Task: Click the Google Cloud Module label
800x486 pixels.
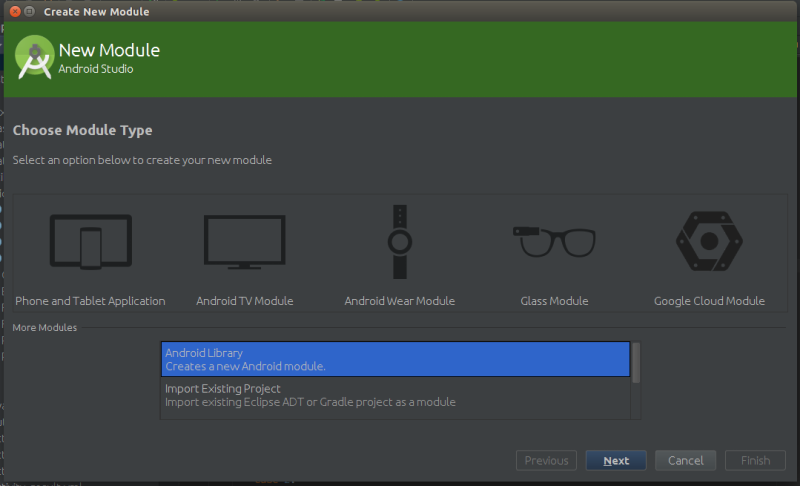Action: [x=709, y=301]
